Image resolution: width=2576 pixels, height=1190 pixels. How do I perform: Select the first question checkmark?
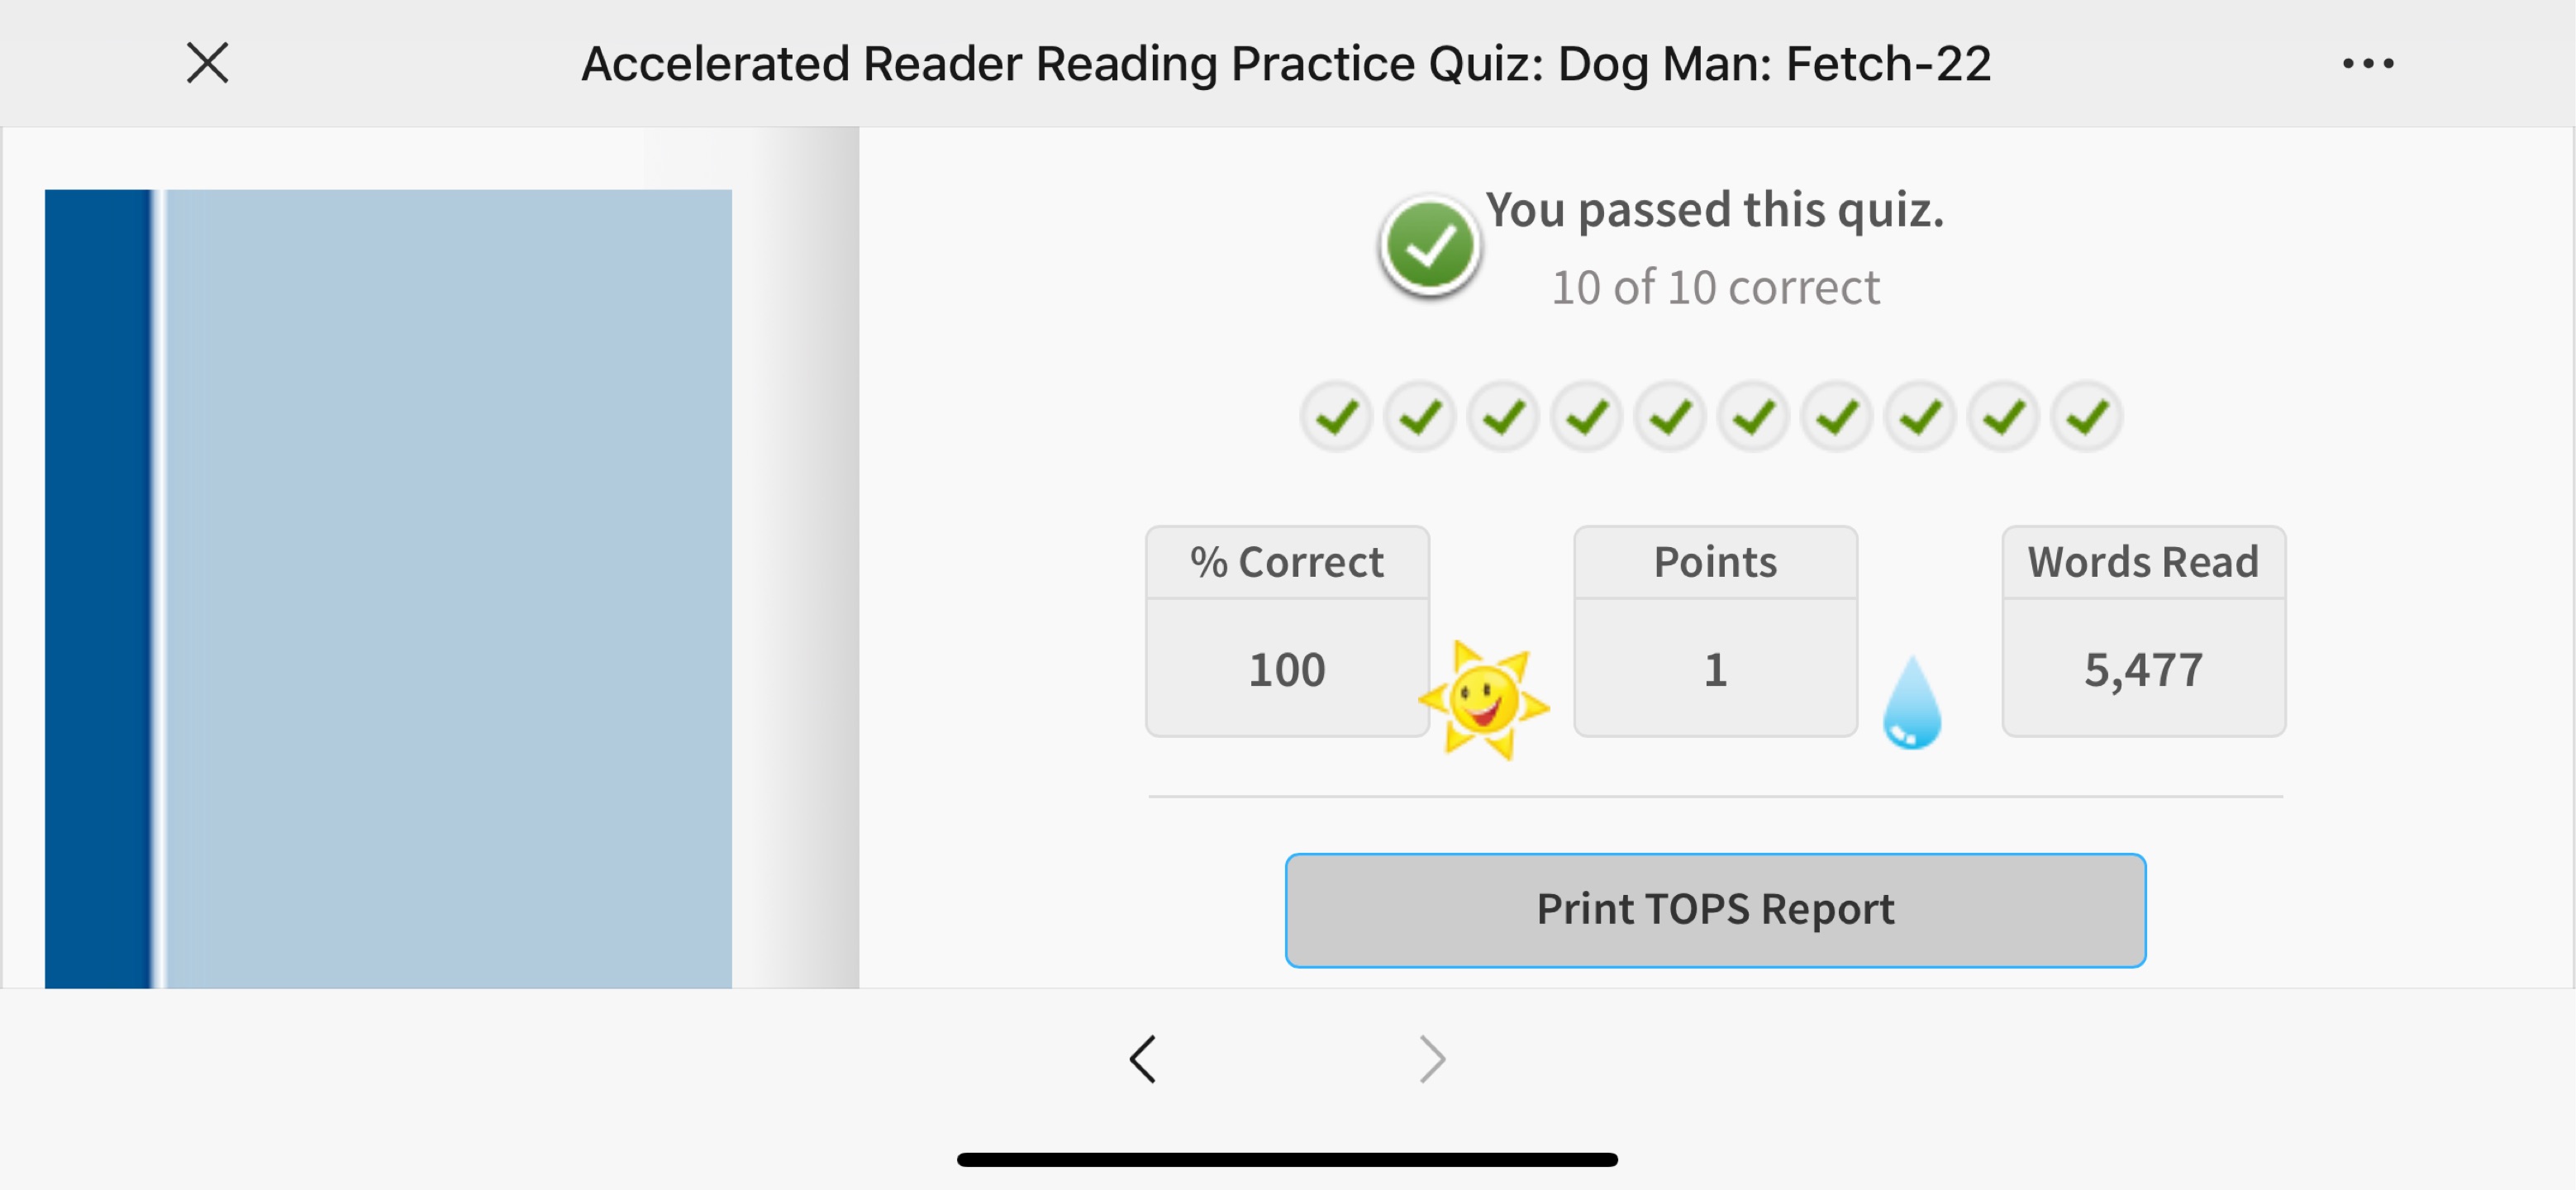pos(1336,416)
